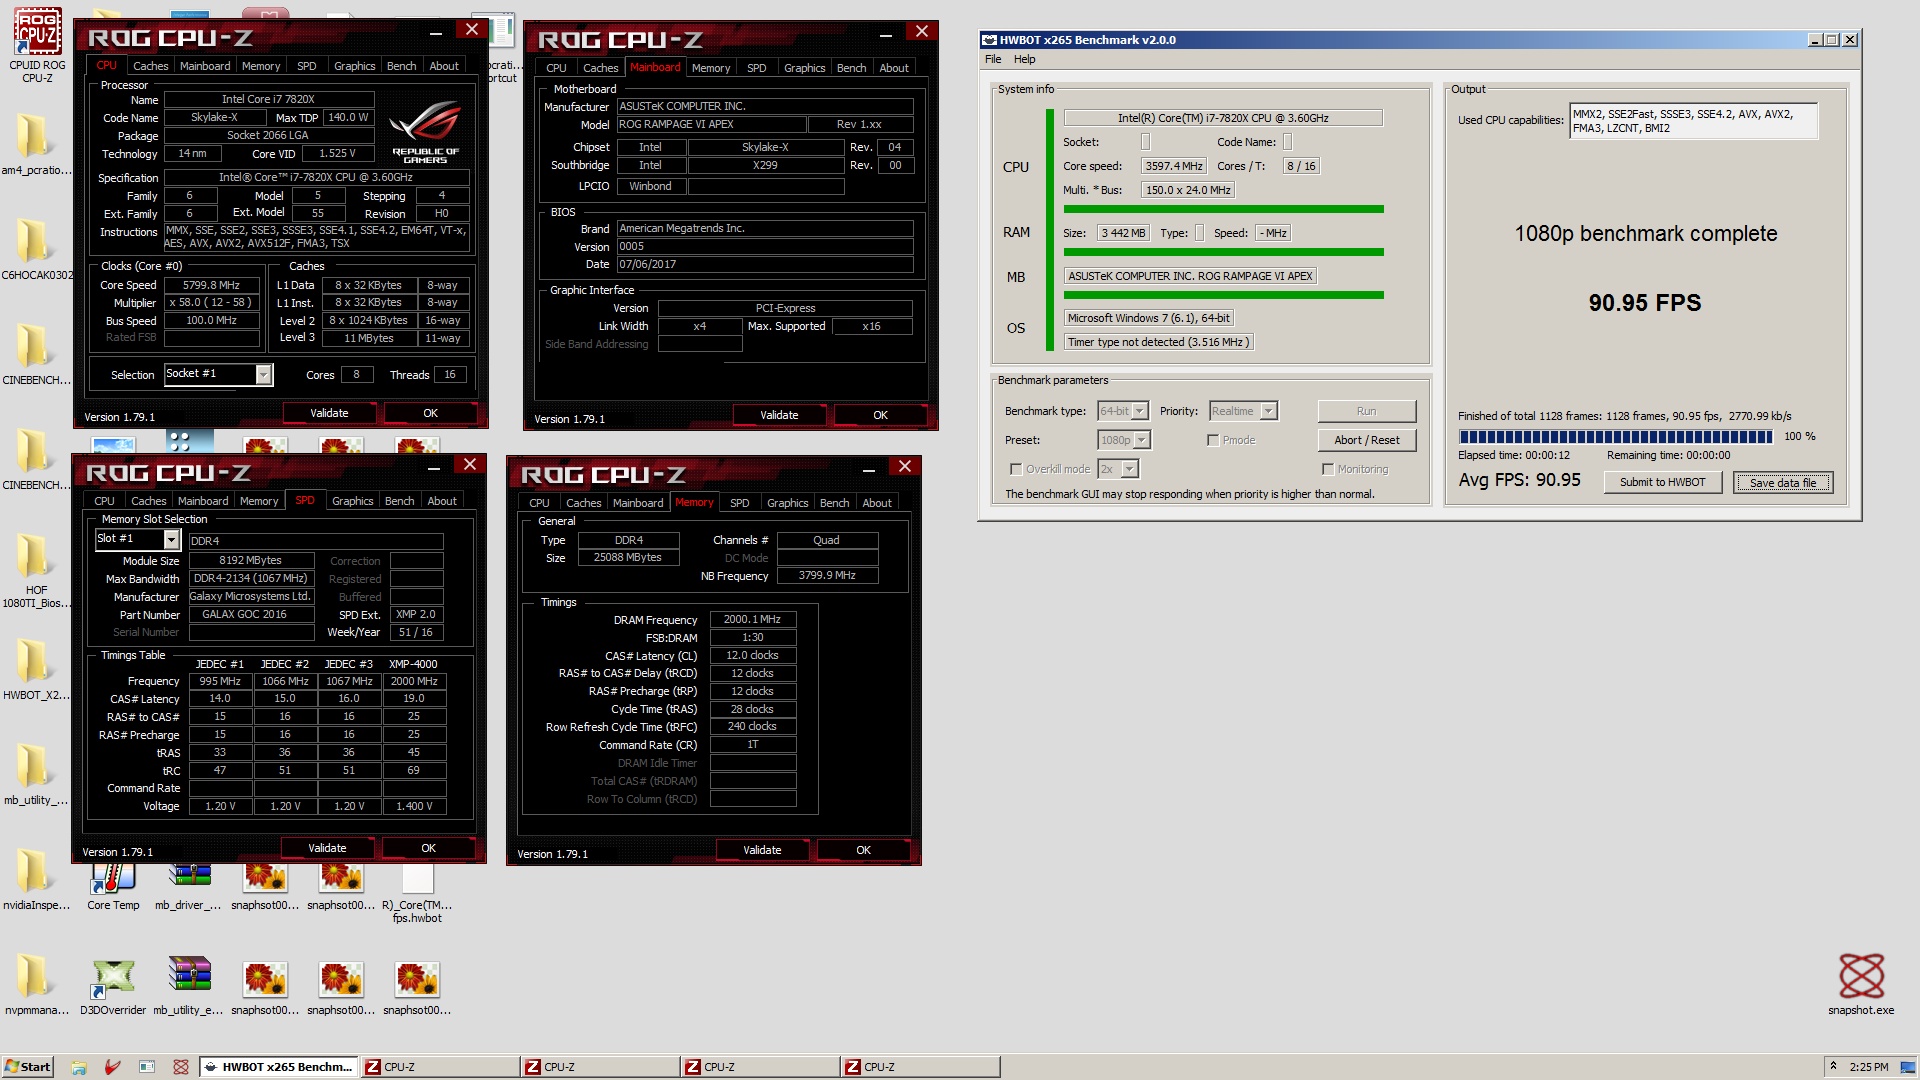Image resolution: width=1920 pixels, height=1080 pixels.
Task: Click the HWBOT x265 window title bar icon
Action: (990, 40)
